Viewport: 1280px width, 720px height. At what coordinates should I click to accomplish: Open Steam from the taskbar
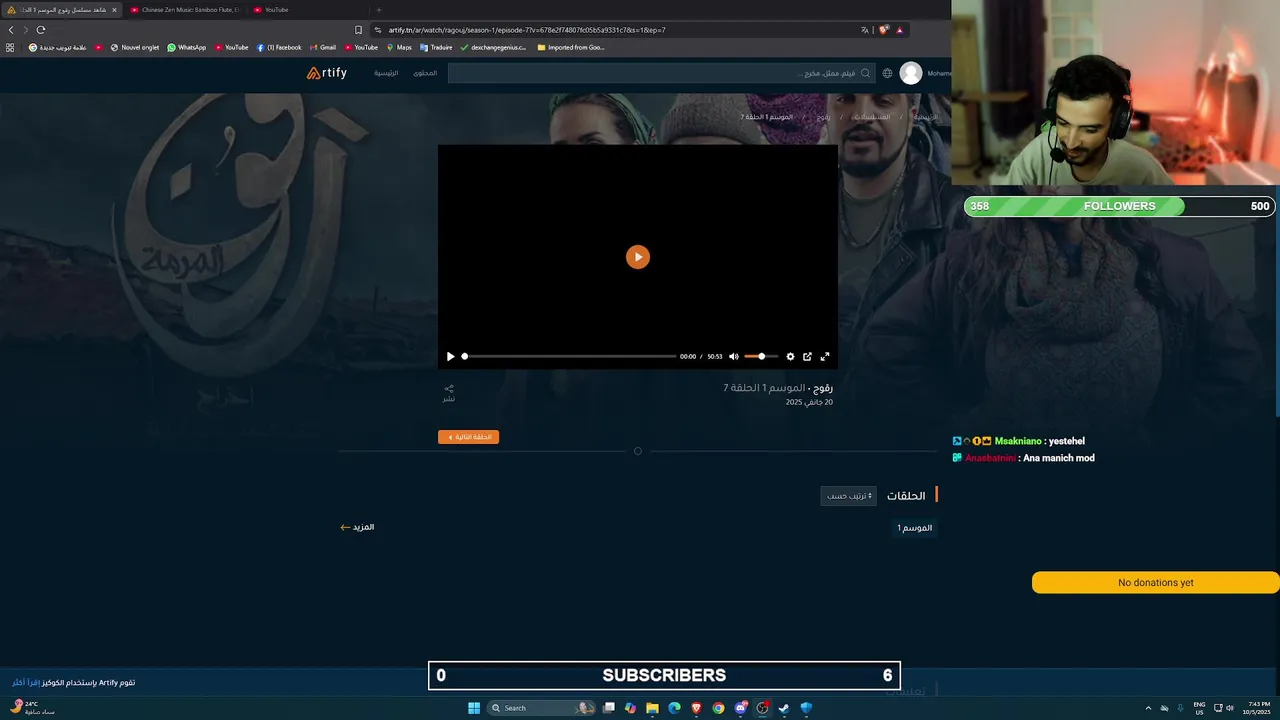(x=784, y=708)
